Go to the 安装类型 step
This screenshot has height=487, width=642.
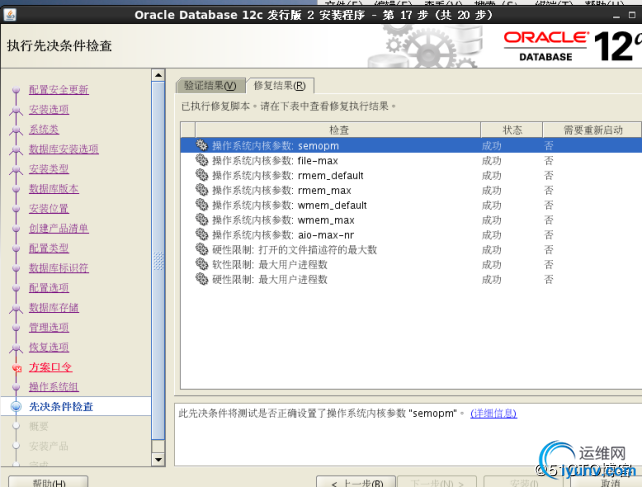point(49,169)
